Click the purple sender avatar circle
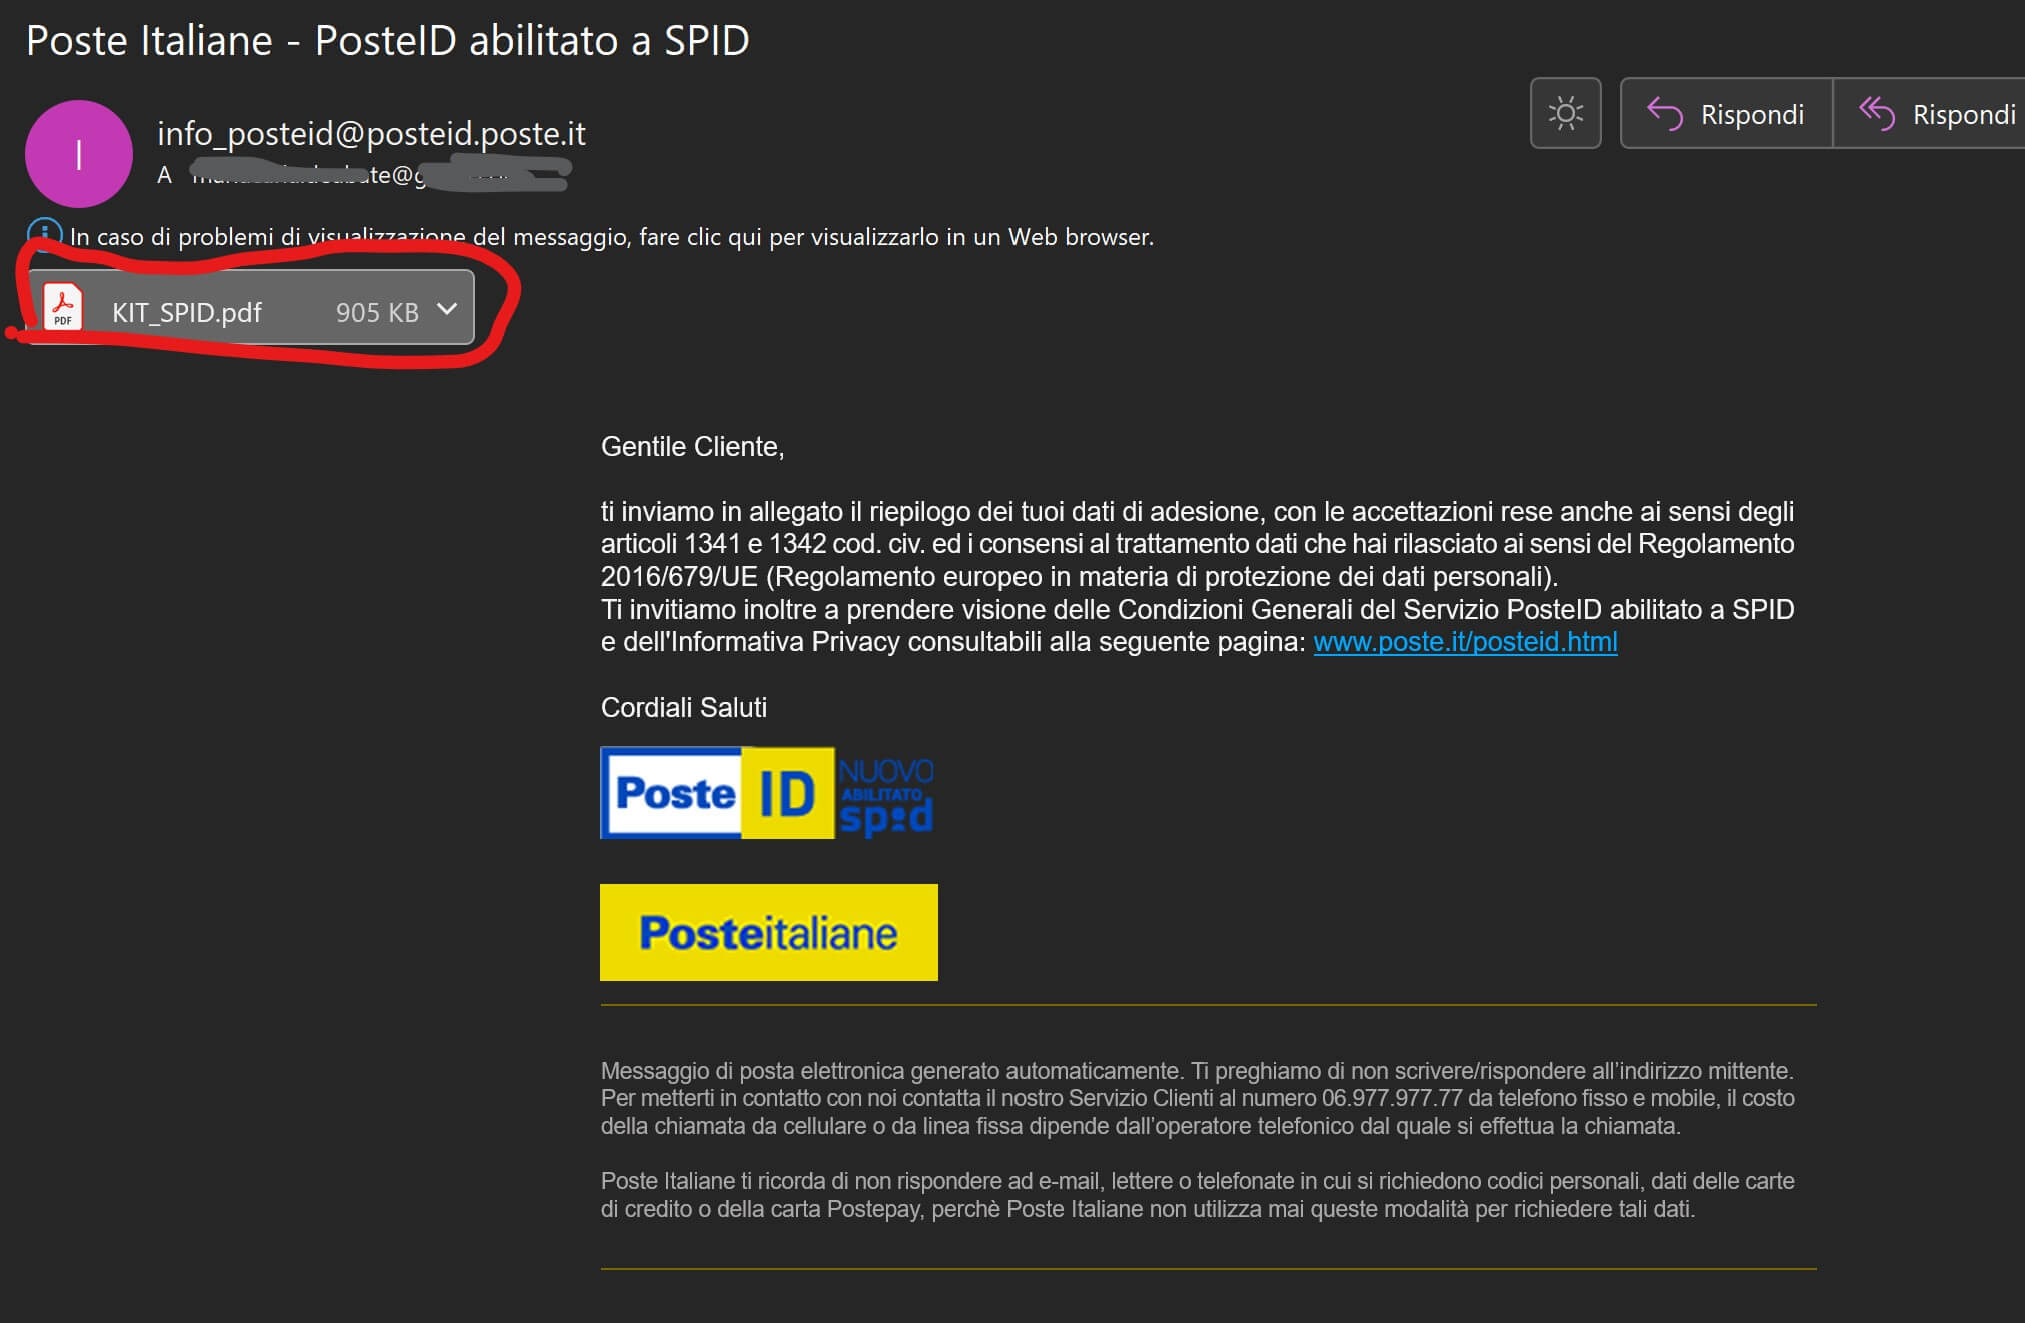This screenshot has height=1323, width=2025. 79,154
